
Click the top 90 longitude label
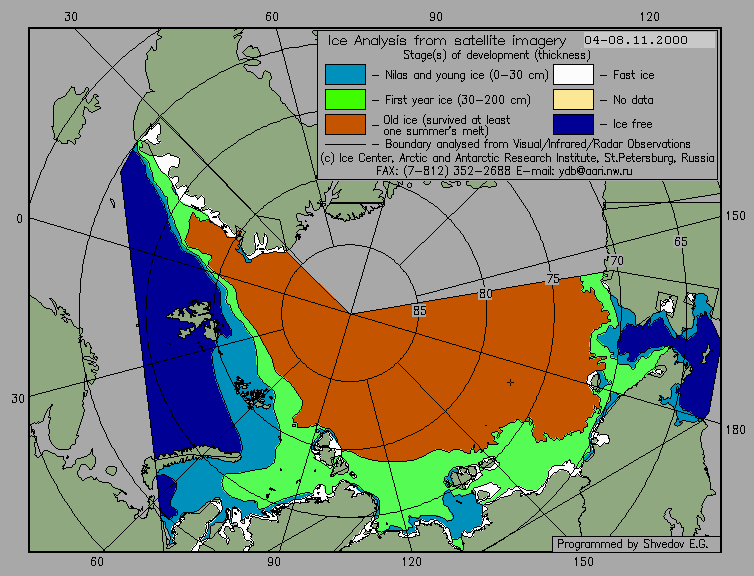point(436,17)
